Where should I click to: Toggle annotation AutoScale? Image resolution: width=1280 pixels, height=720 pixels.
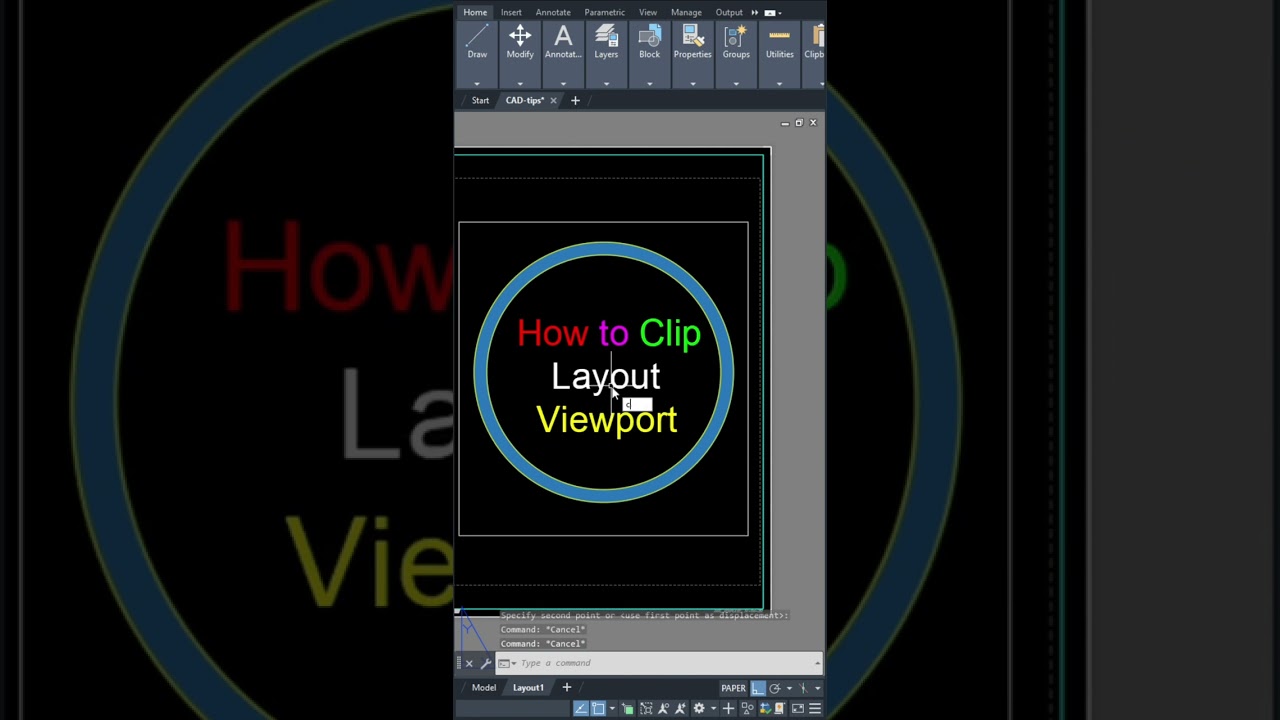681,708
